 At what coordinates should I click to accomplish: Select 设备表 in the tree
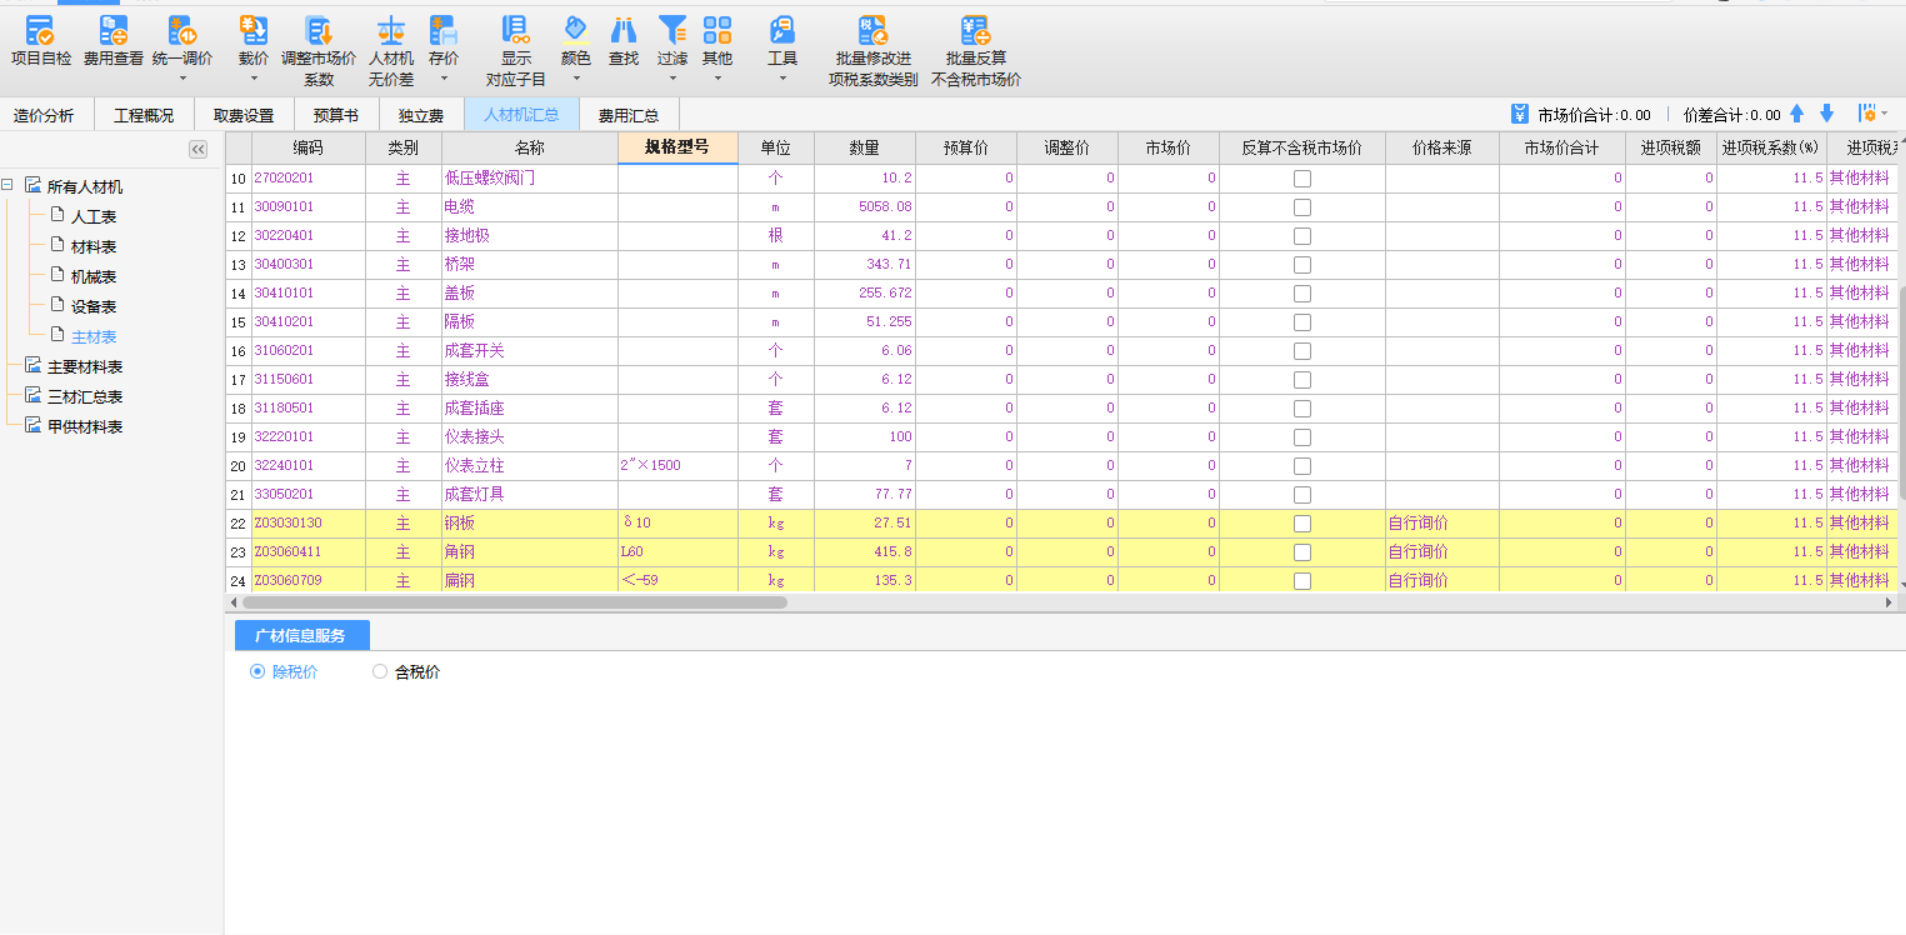tap(93, 306)
